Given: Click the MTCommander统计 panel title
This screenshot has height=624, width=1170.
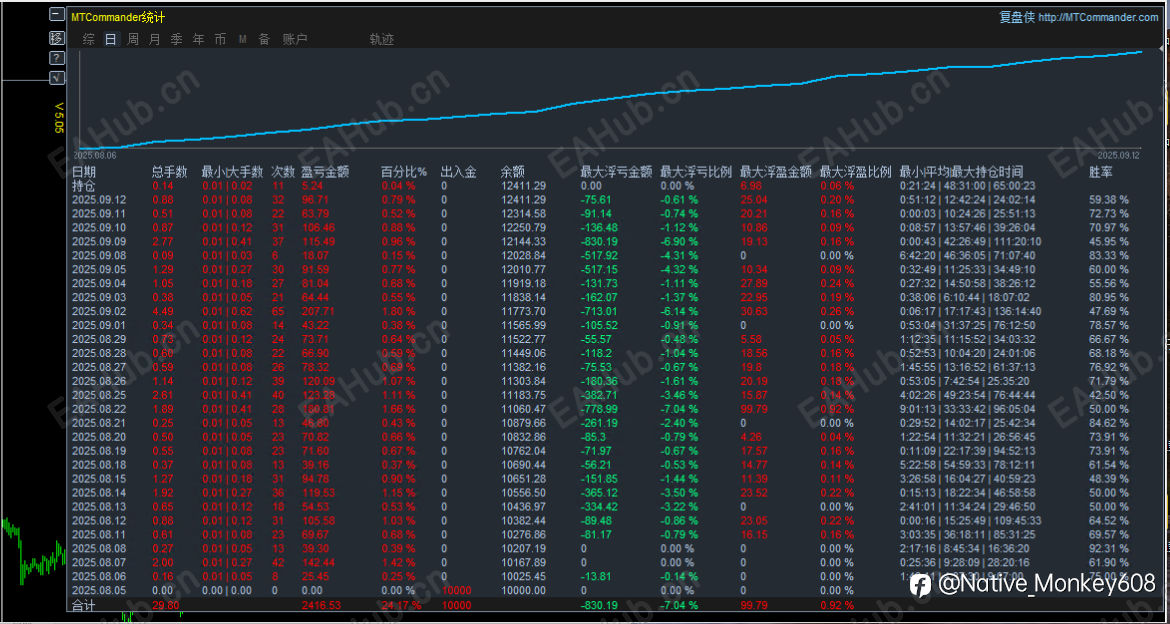Looking at the screenshot, I should click(x=118, y=17).
